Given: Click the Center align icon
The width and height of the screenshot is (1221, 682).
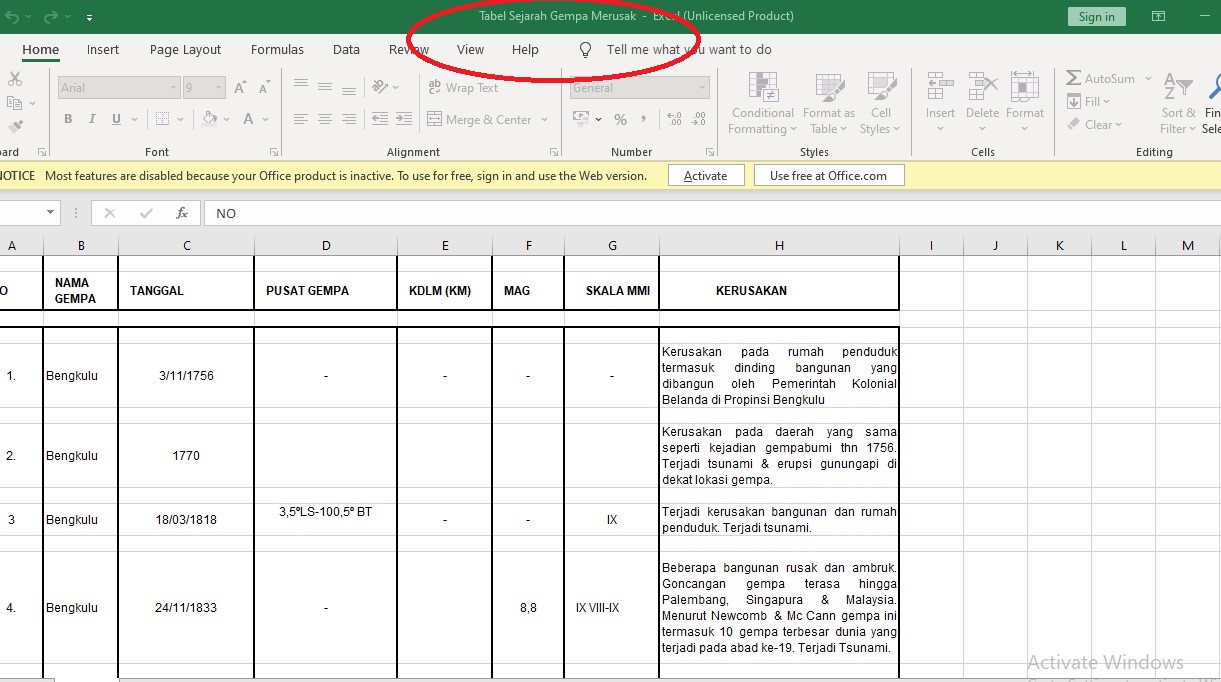Looking at the screenshot, I should (325, 119).
